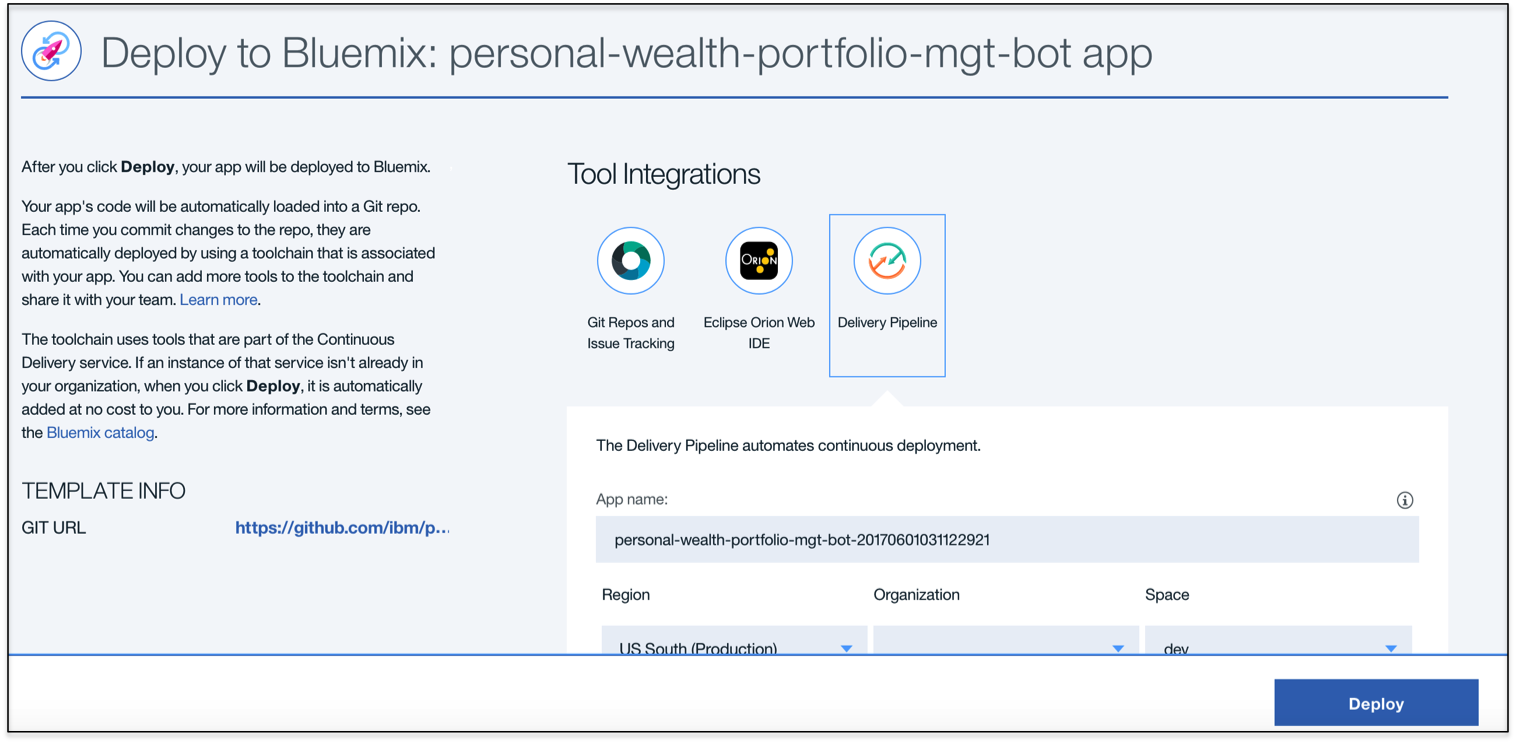This screenshot has width=1516, height=743.
Task: Click the Region label
Action: point(626,595)
